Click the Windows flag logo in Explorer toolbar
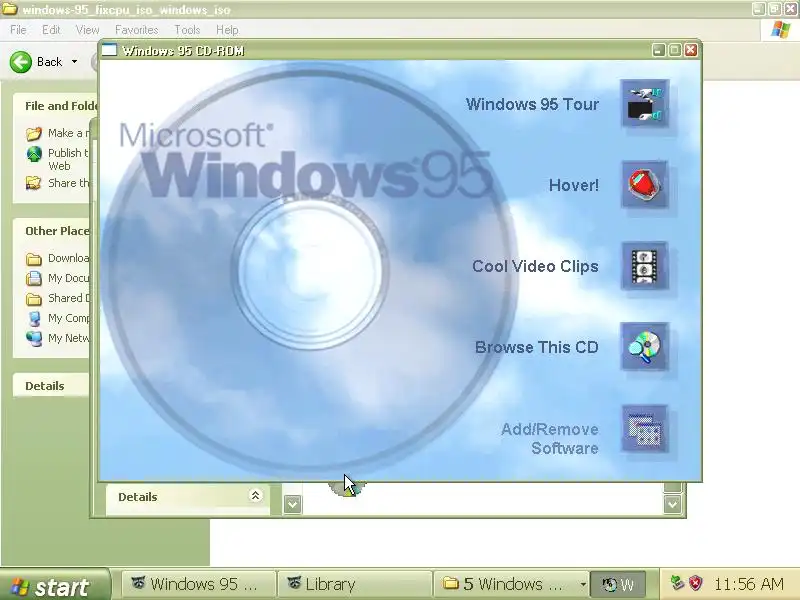800x600 pixels. [780, 30]
